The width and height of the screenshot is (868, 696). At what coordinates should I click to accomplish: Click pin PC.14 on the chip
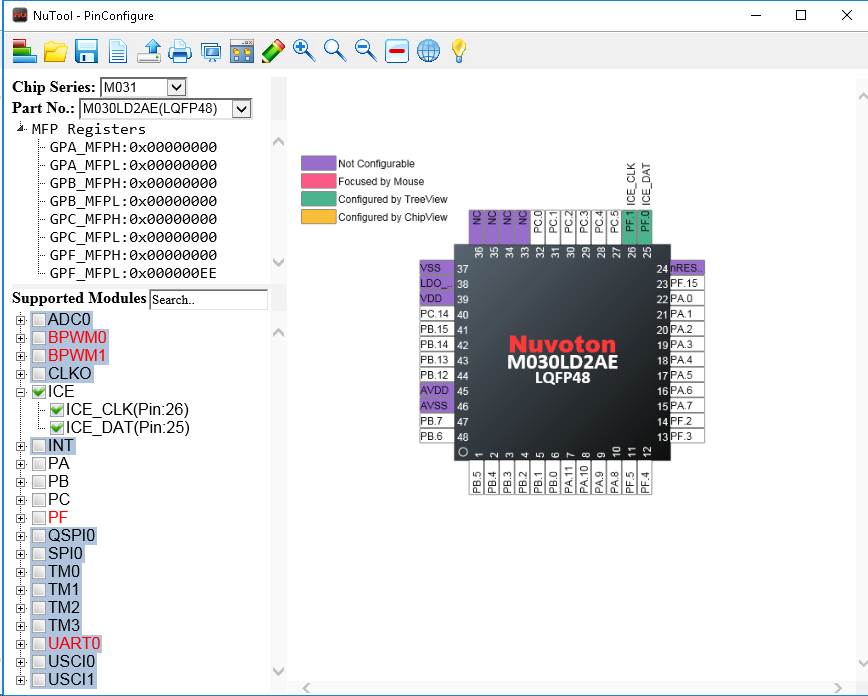pos(437,314)
